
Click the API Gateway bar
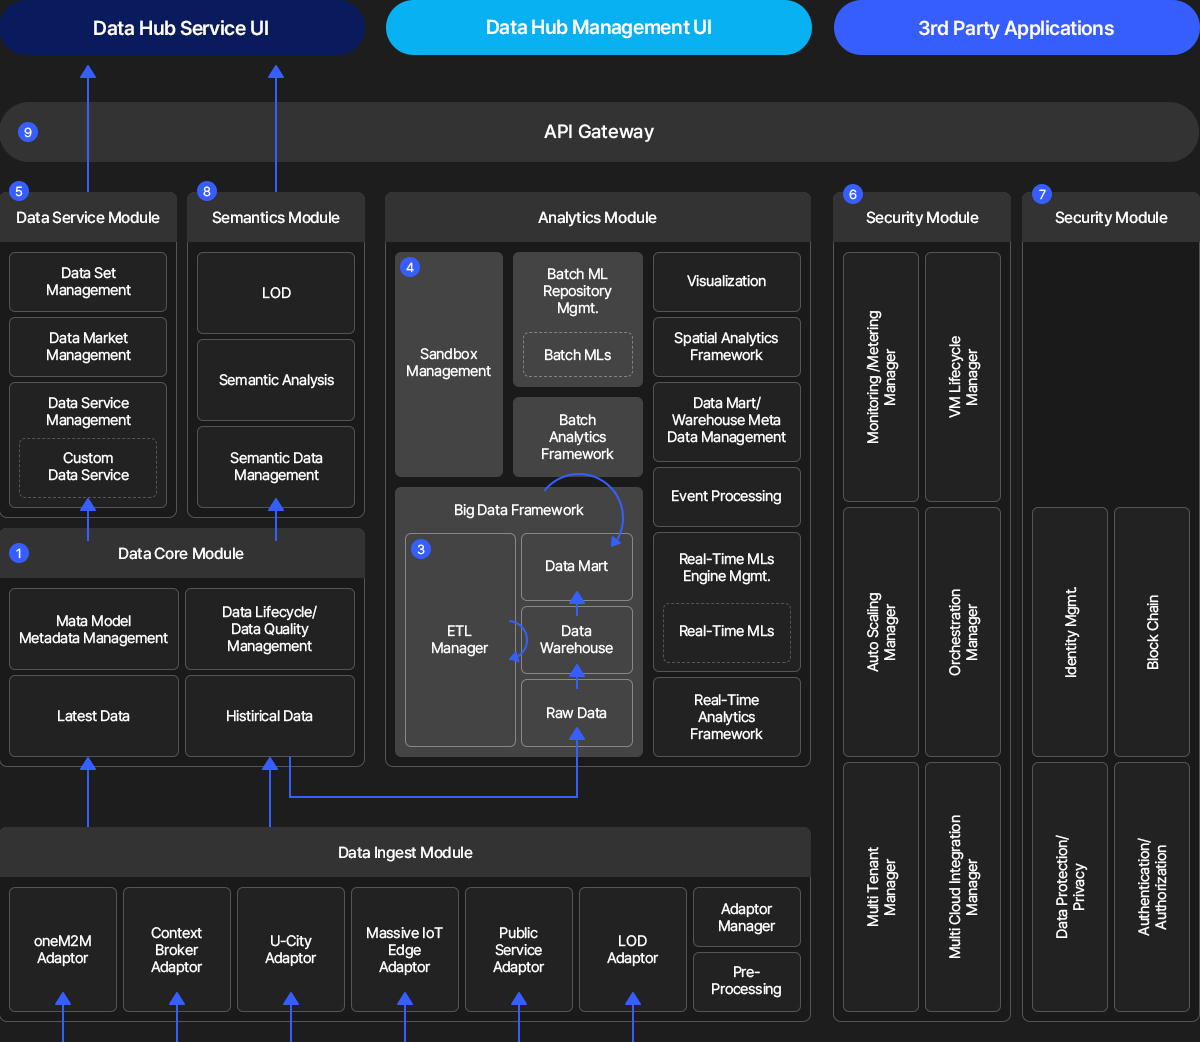[599, 132]
